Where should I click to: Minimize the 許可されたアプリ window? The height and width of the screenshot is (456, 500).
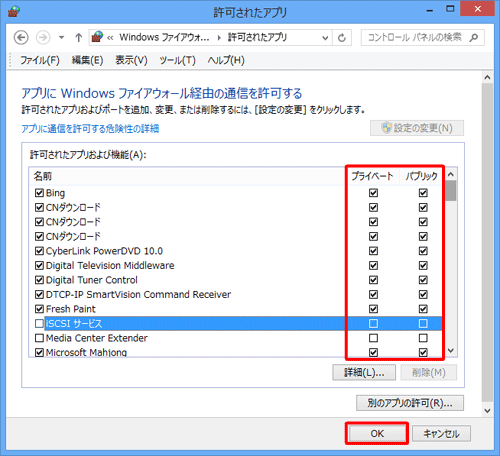(430, 10)
